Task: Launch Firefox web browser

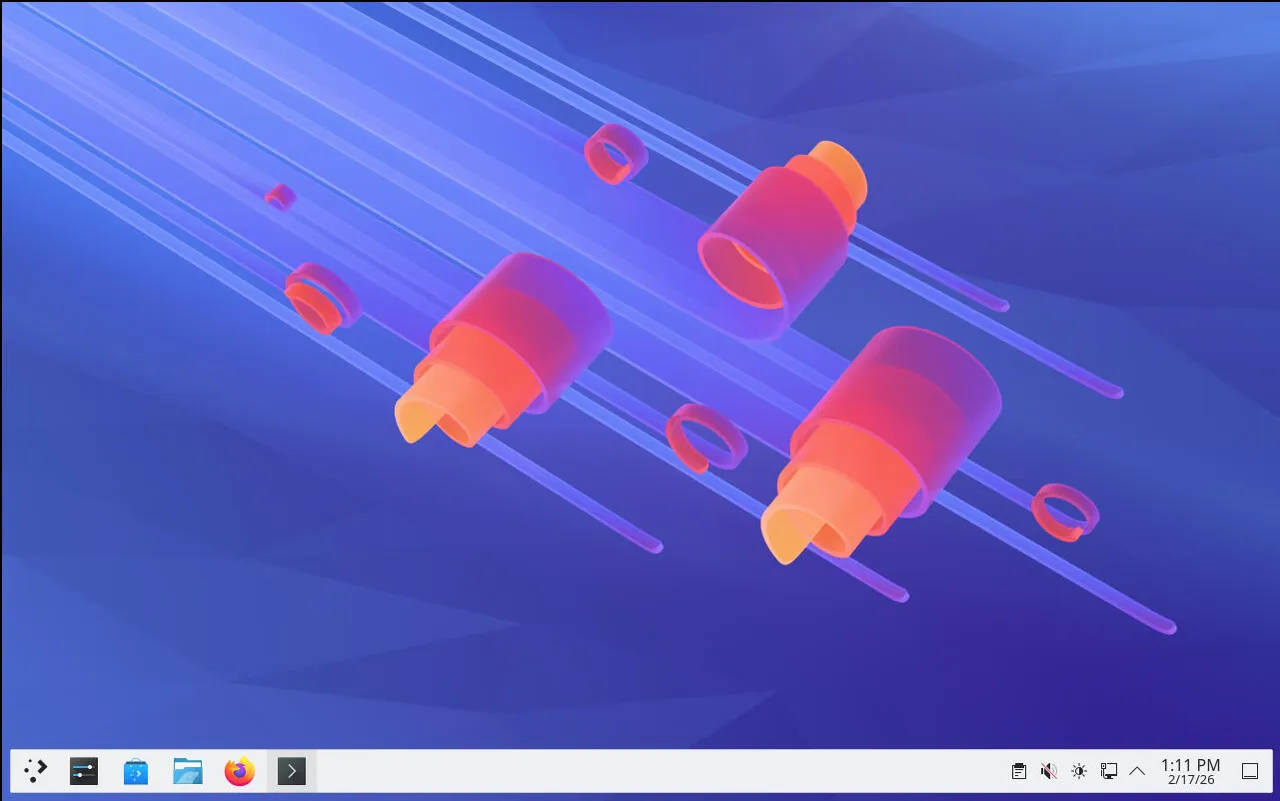Action: coord(239,771)
